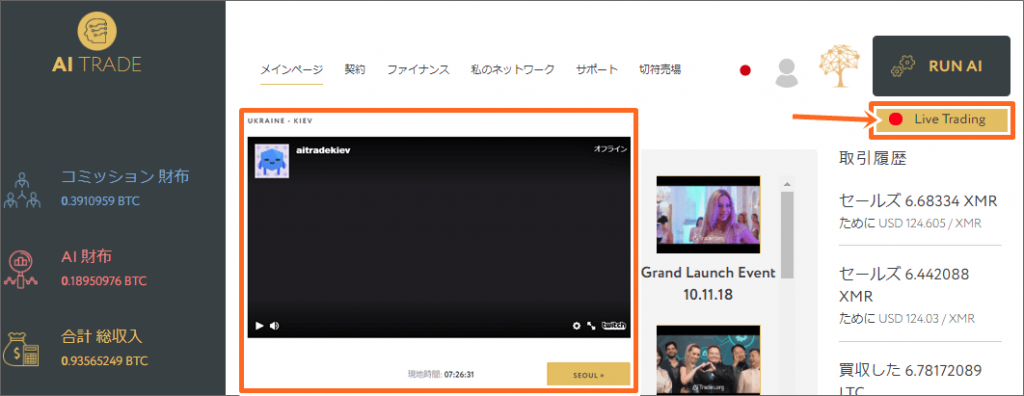Open the user profile avatar icon

(x=787, y=73)
